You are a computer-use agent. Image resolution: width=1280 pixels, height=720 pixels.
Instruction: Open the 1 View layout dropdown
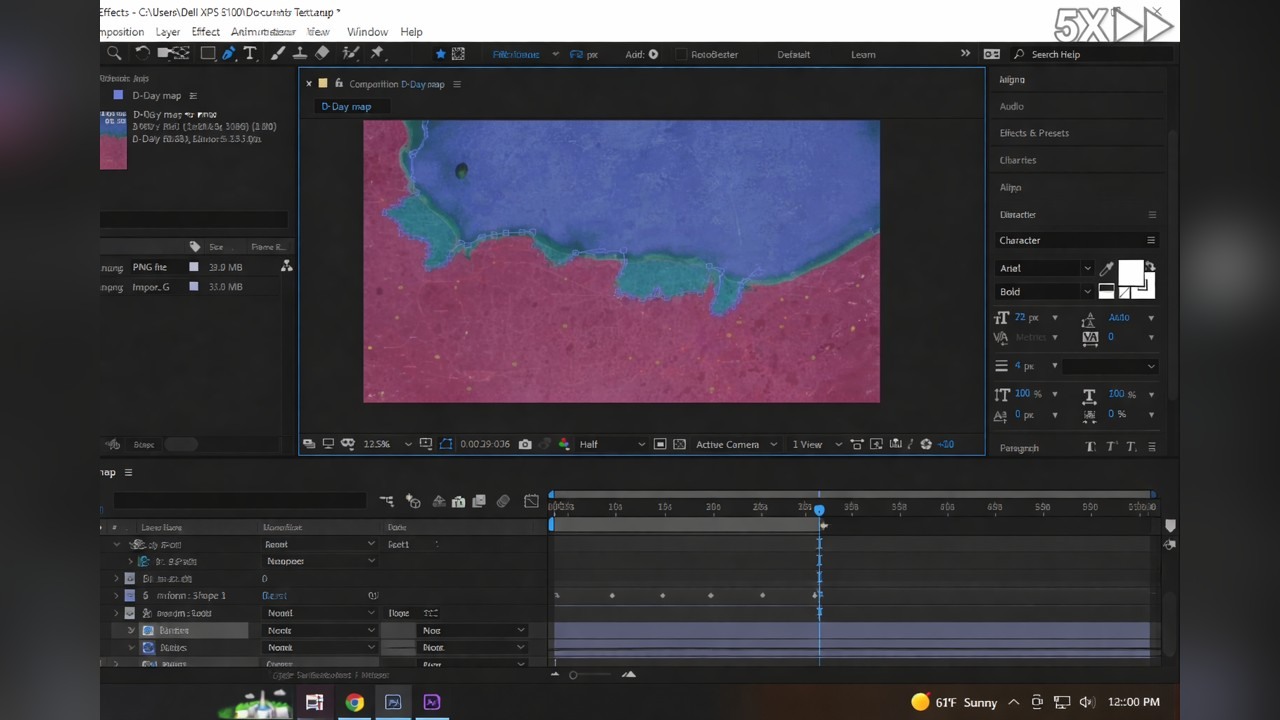(x=815, y=444)
